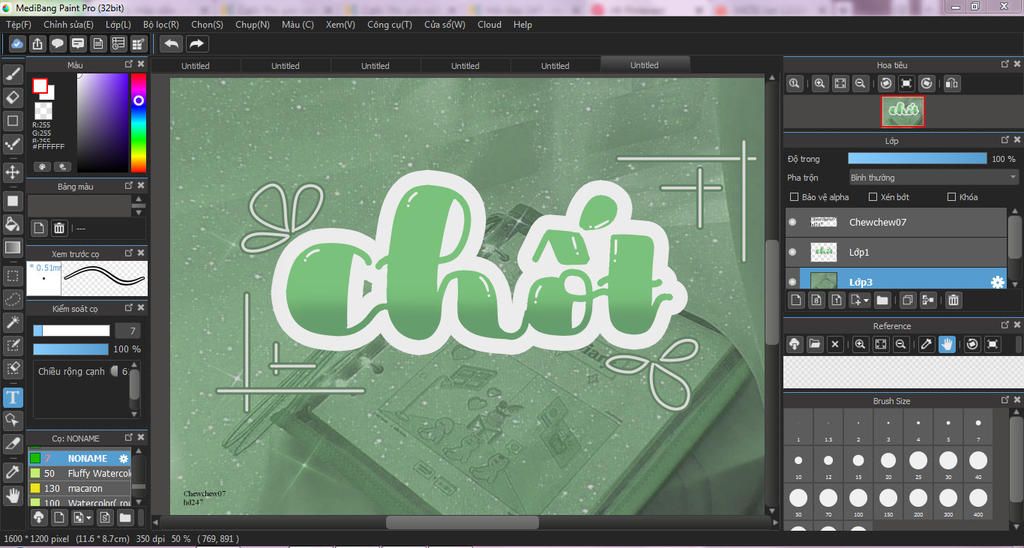Click the duplicate layer icon
Viewport: 1024px width, 548px height.
[x=906, y=300]
